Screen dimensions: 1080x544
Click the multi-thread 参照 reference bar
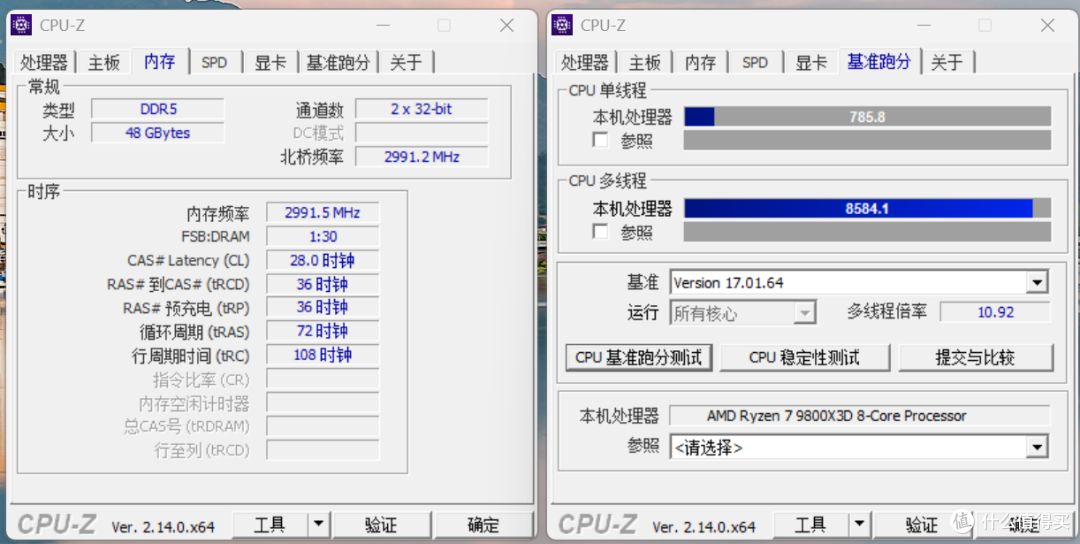[867, 232]
